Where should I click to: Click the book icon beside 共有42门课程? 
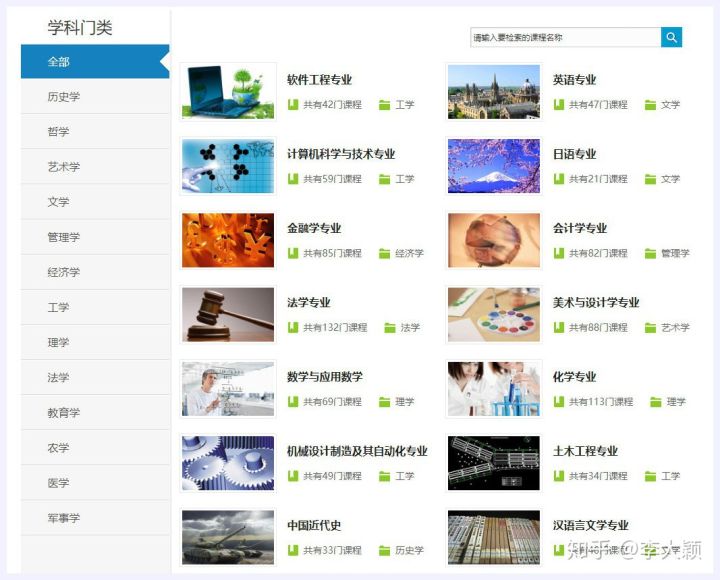pos(293,105)
